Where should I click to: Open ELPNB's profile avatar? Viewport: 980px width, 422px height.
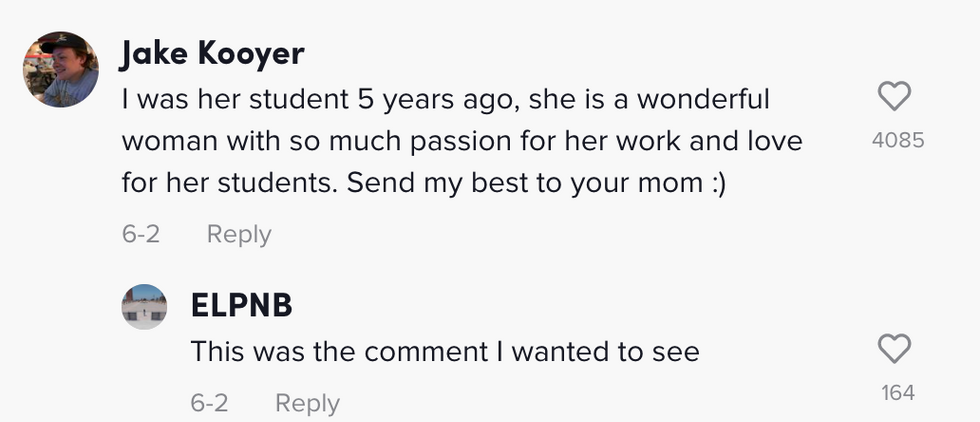[x=144, y=306]
